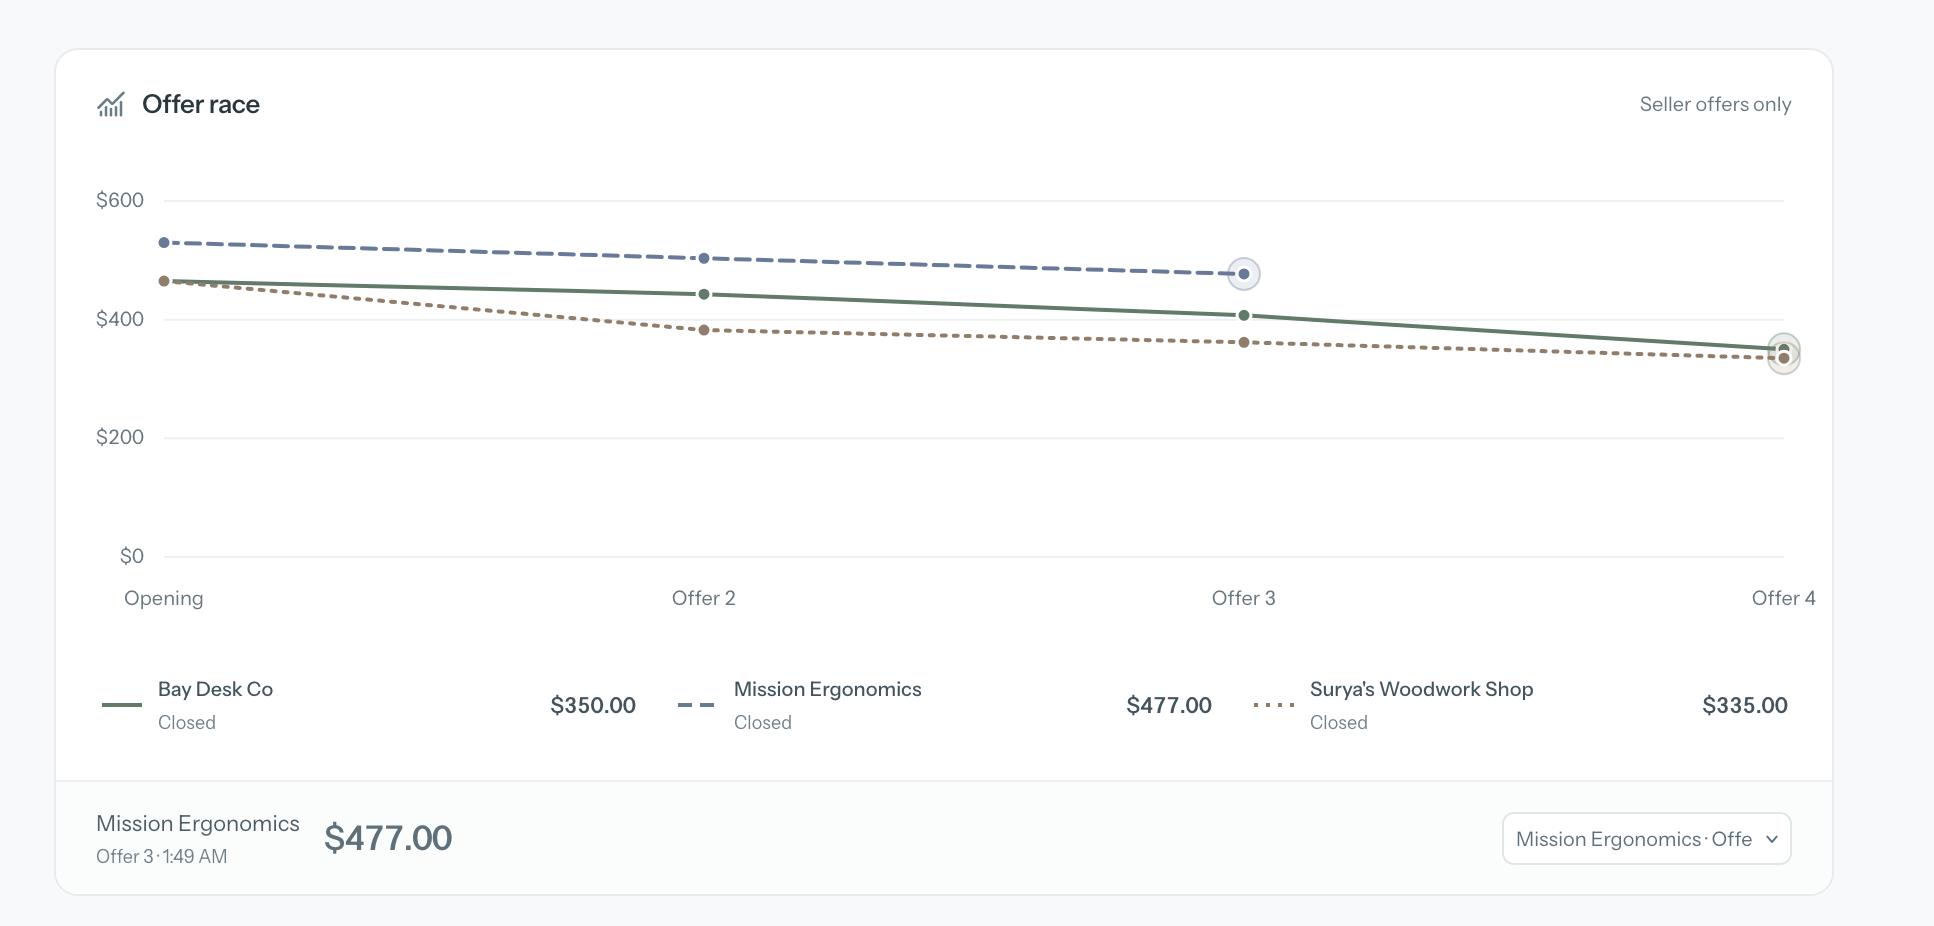
Task: Click the Offer 3 · 1:49 AM timestamp
Action: pos(162,856)
